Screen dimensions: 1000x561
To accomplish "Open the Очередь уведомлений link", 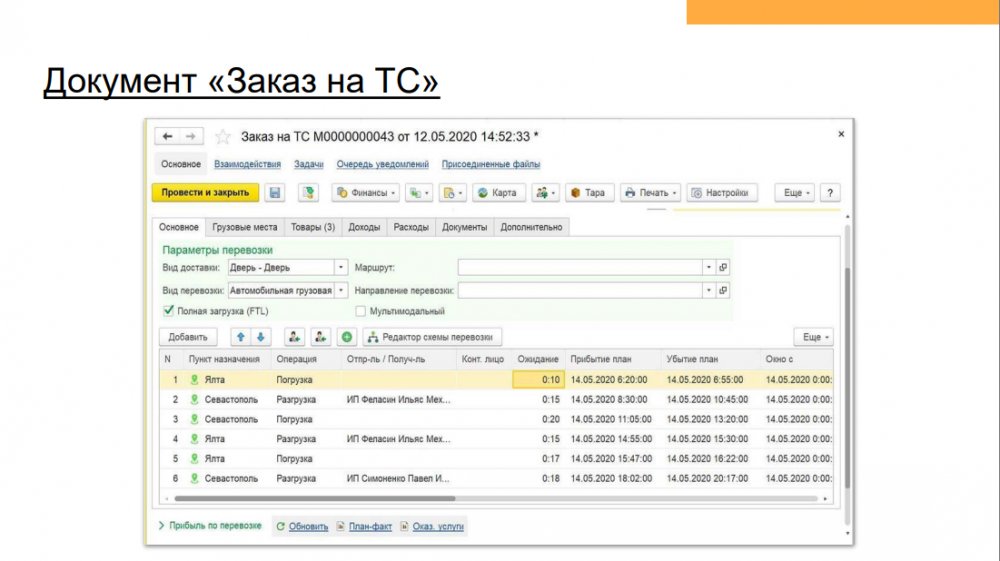I will pyautogui.click(x=382, y=164).
